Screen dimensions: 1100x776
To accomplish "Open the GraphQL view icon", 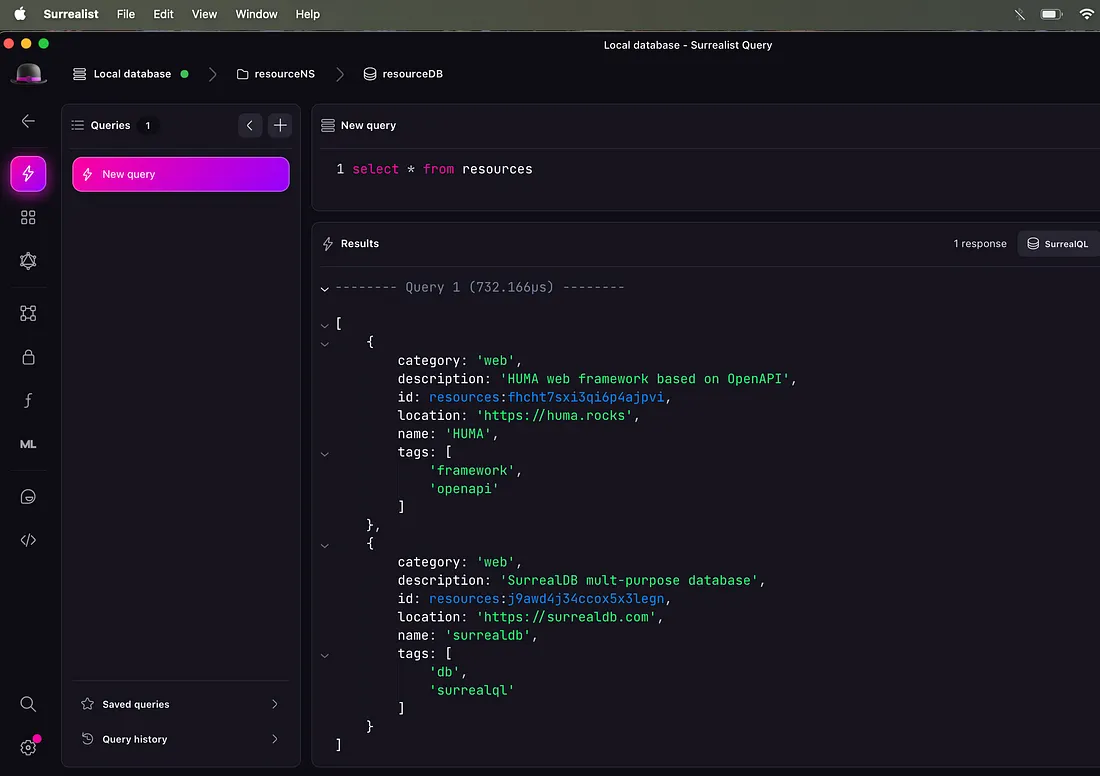I will tap(28, 261).
